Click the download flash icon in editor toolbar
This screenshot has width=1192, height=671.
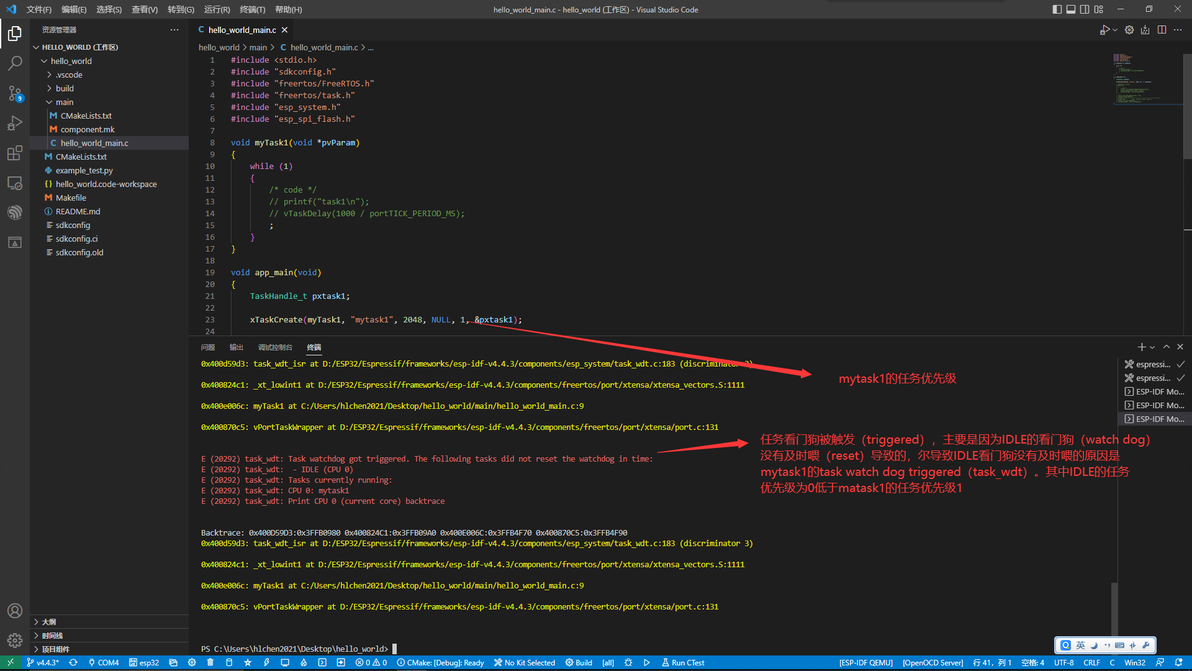click(x=1145, y=30)
